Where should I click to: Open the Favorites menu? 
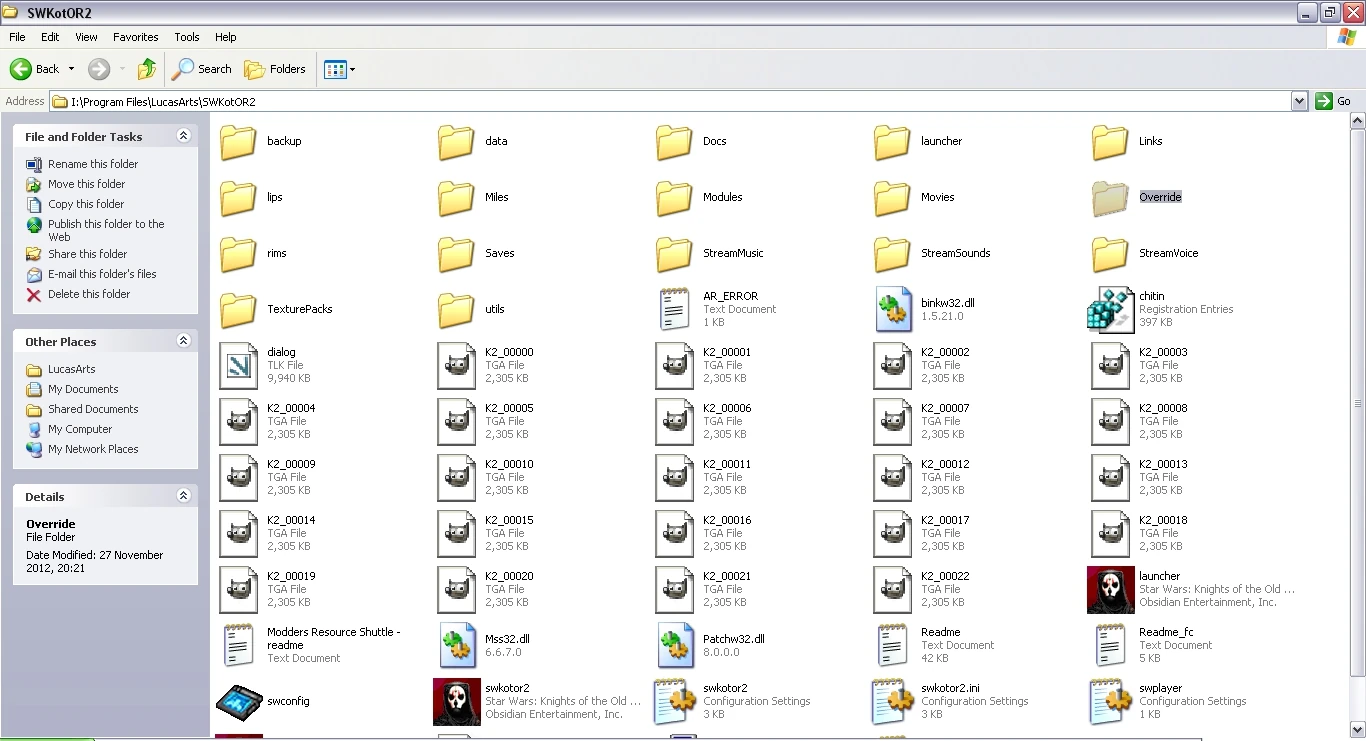point(136,37)
